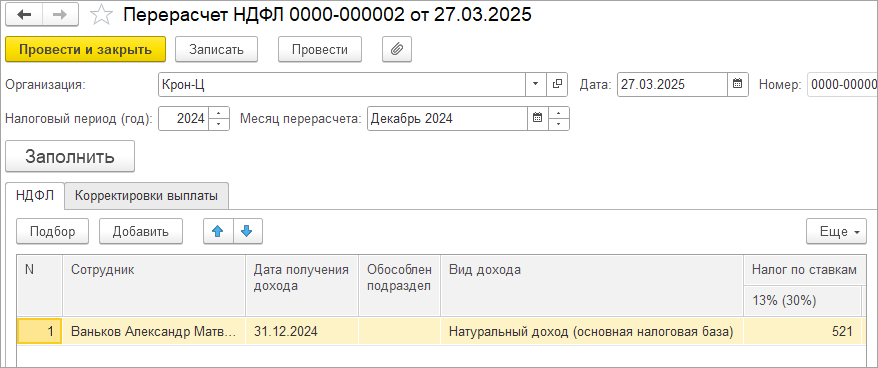This screenshot has height=368, width=878.
Task: Open the Еще dropdown menu
Action: pos(837,231)
